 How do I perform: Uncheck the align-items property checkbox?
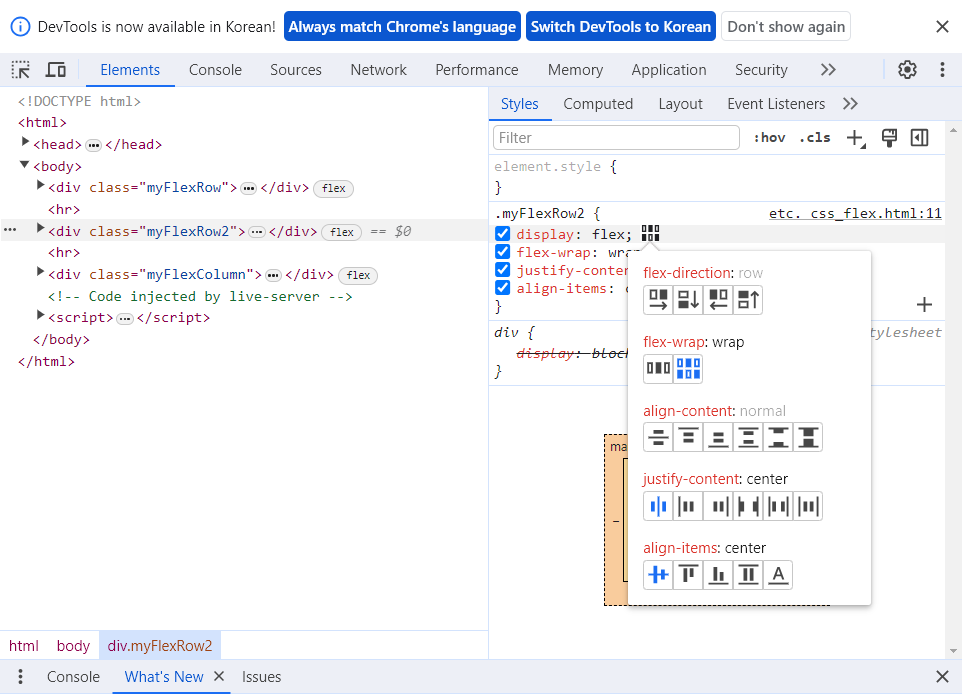pos(502,287)
